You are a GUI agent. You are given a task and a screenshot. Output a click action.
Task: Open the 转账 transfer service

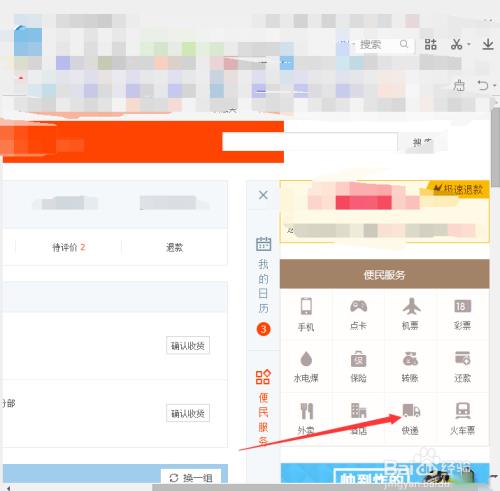(x=411, y=367)
